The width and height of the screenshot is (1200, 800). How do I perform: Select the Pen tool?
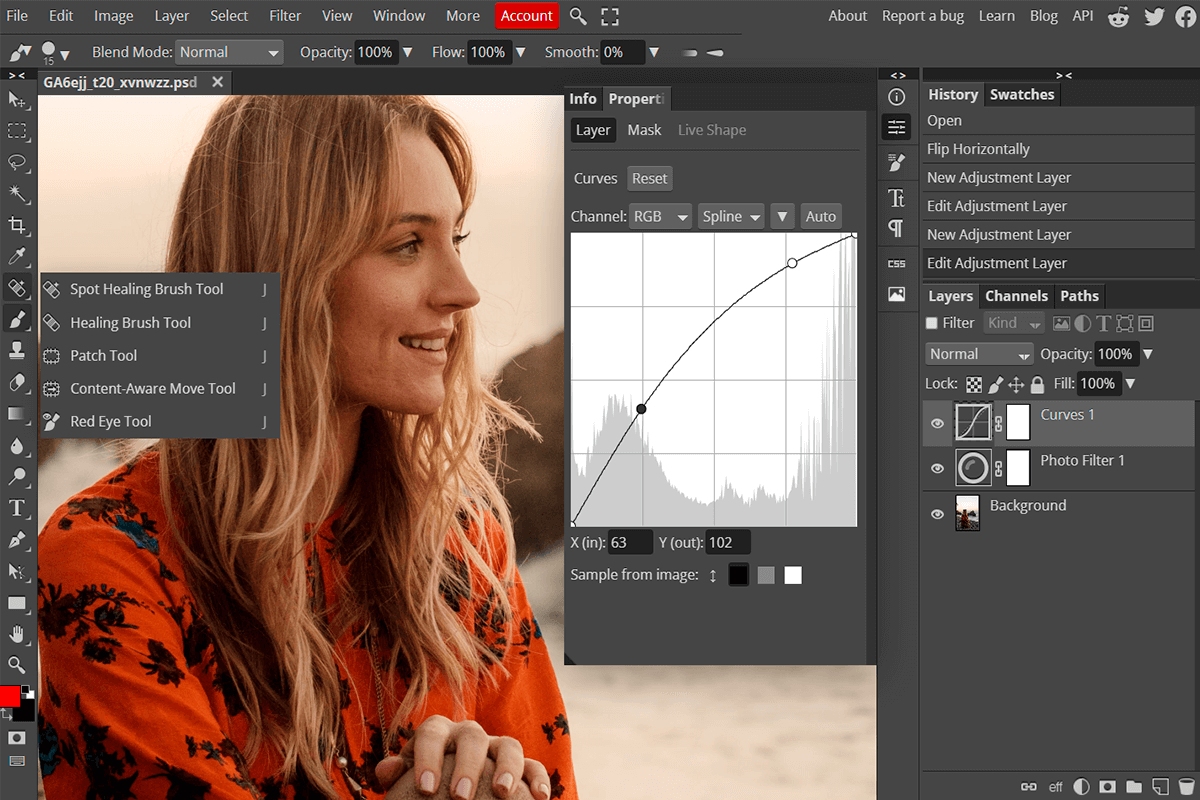pos(17,540)
